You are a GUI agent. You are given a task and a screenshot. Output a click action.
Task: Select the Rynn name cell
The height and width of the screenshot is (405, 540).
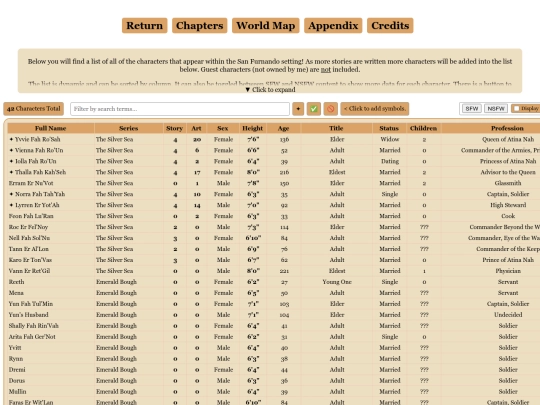(x=51, y=359)
